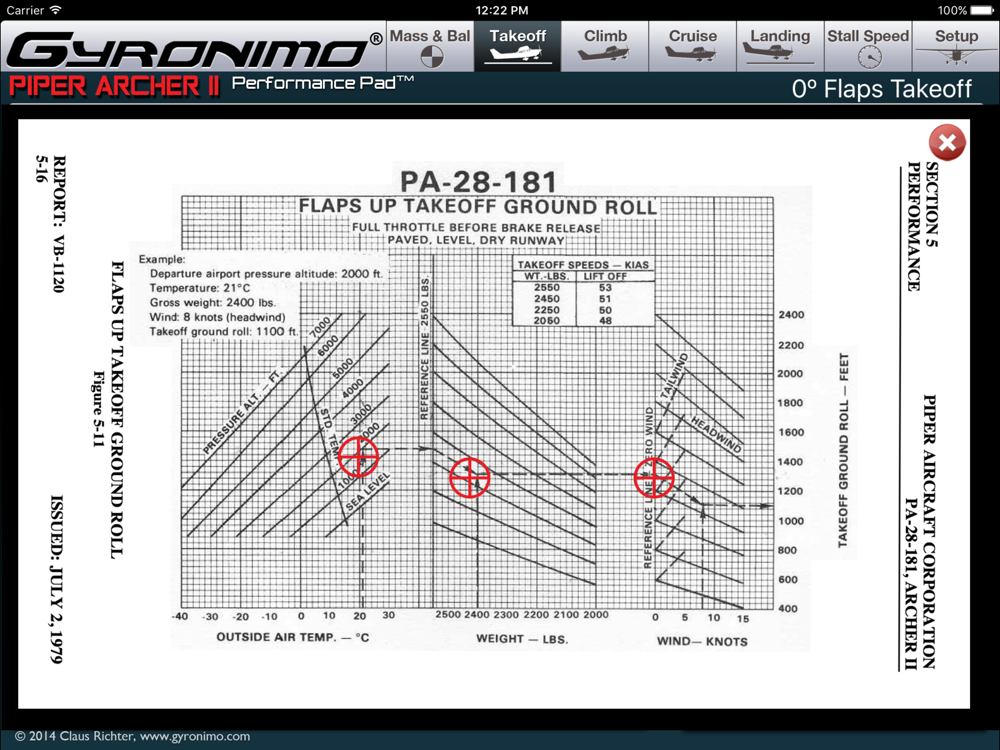The height and width of the screenshot is (750, 1000).
Task: Open the Stall Speed tab
Action: coord(868,47)
